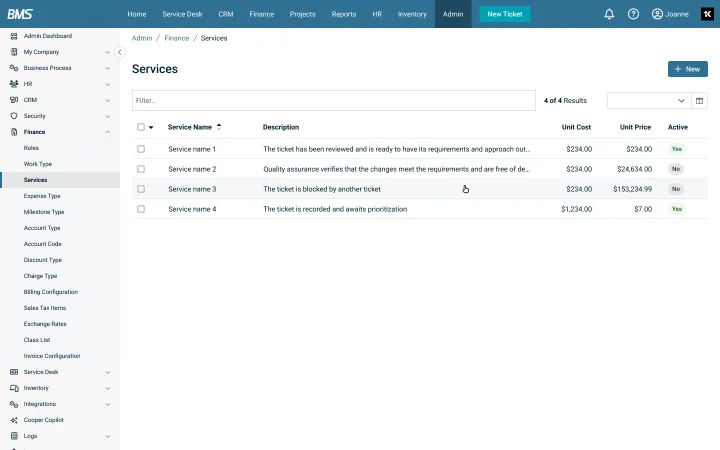This screenshot has width=720, height=450.
Task: Click the Kaseya logo icon at top right
Action: pos(707,14)
